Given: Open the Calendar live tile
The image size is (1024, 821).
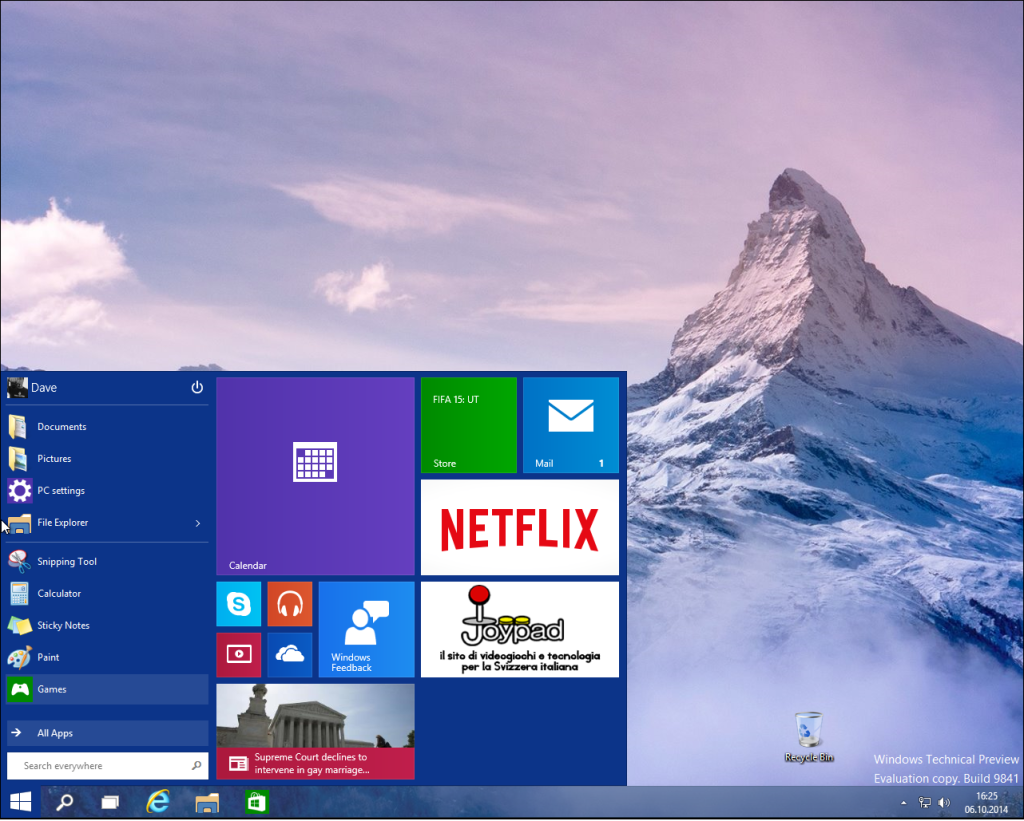Looking at the screenshot, I should [315, 476].
